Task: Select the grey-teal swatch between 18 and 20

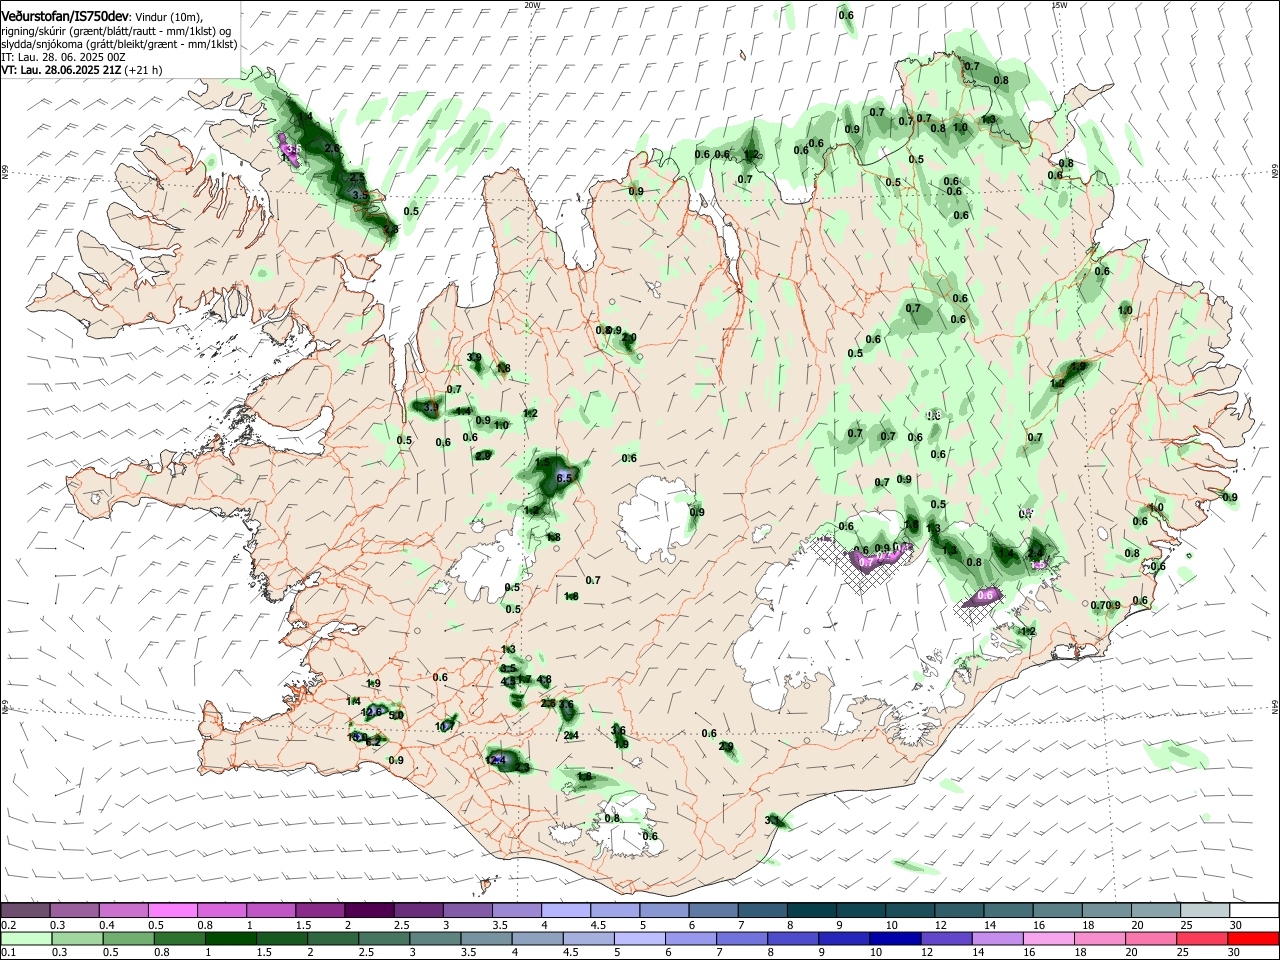Action: pos(1108,911)
